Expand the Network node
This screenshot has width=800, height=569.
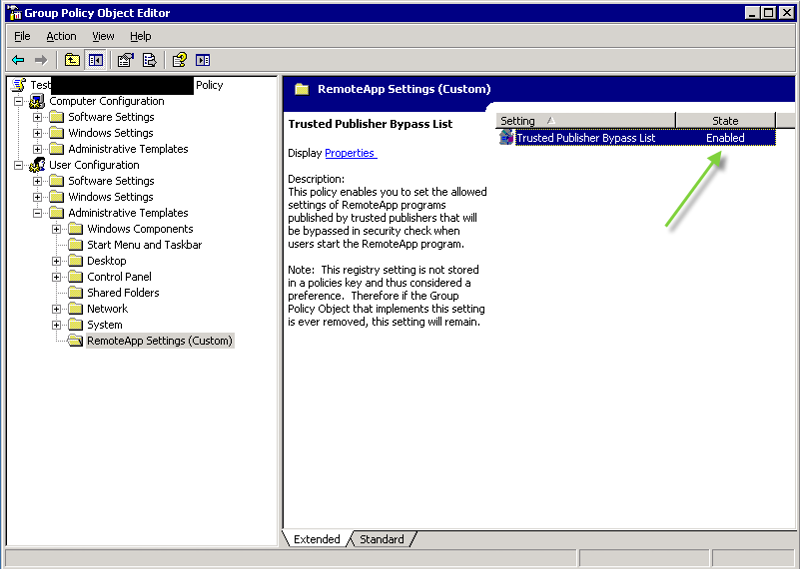56,309
